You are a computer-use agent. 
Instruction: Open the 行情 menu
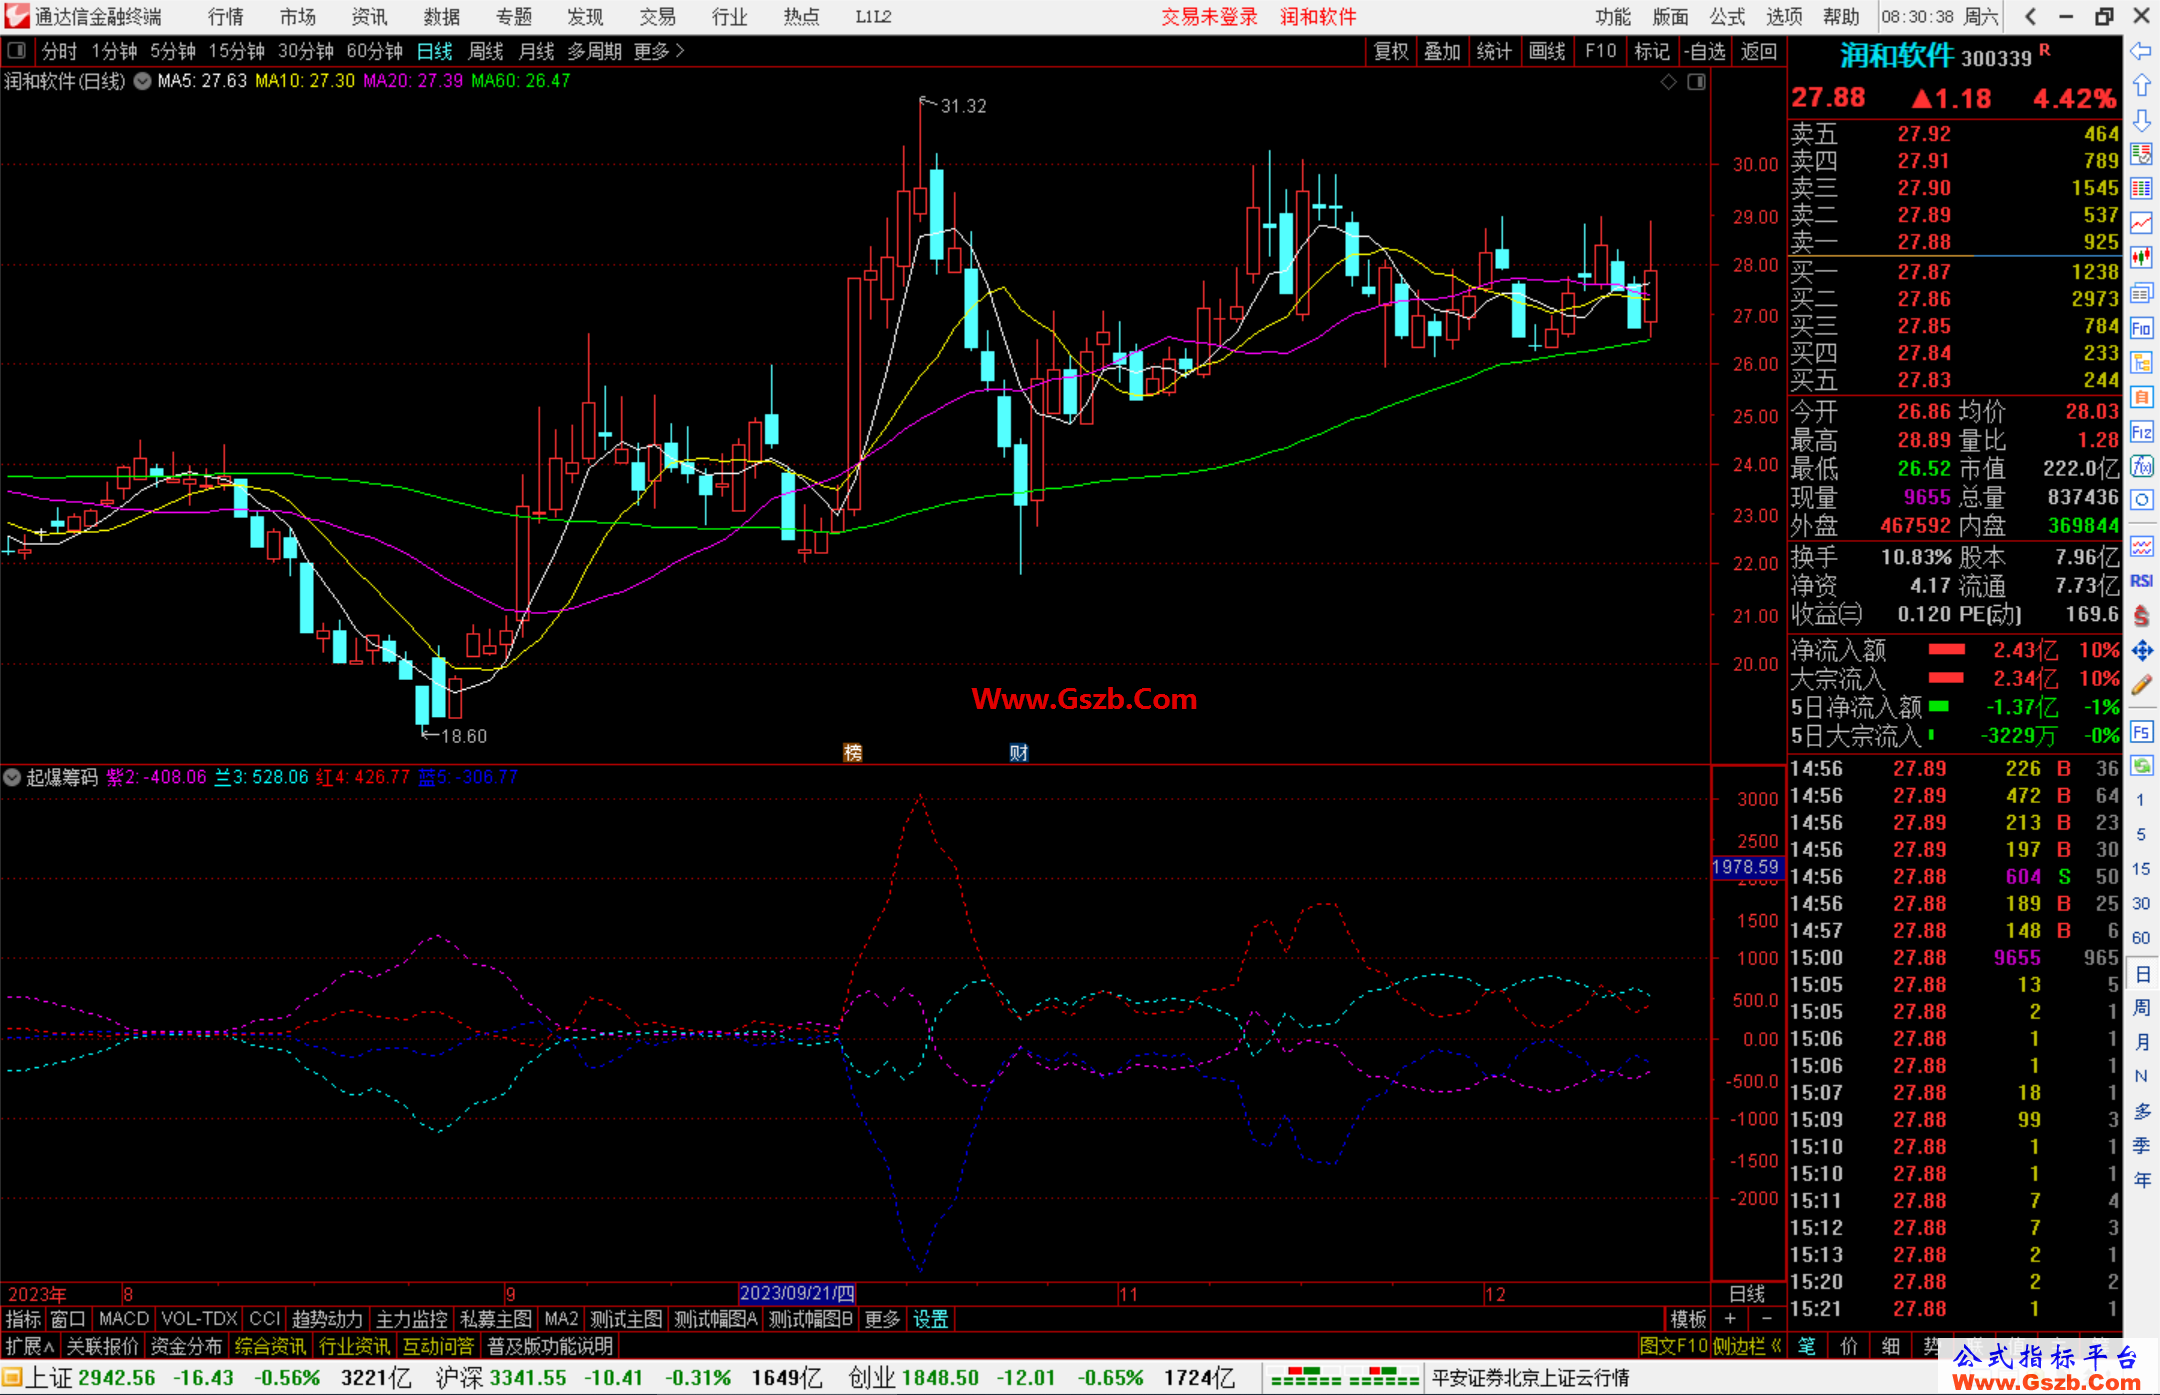point(226,17)
